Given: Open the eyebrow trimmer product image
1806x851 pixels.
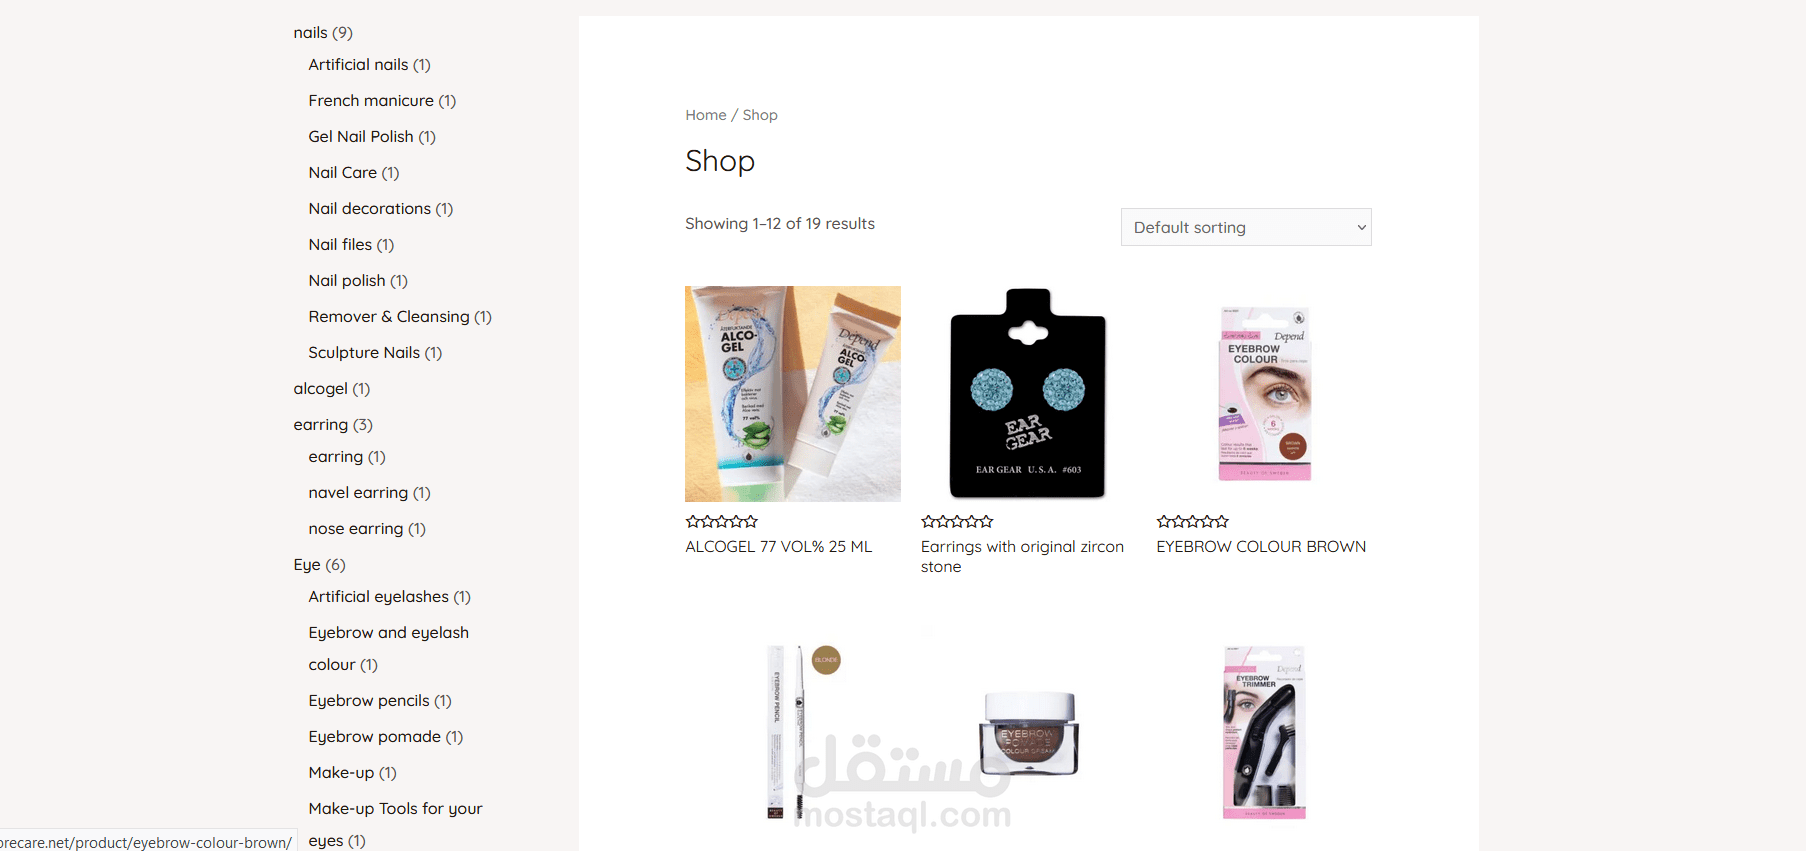Looking at the screenshot, I should tap(1264, 733).
